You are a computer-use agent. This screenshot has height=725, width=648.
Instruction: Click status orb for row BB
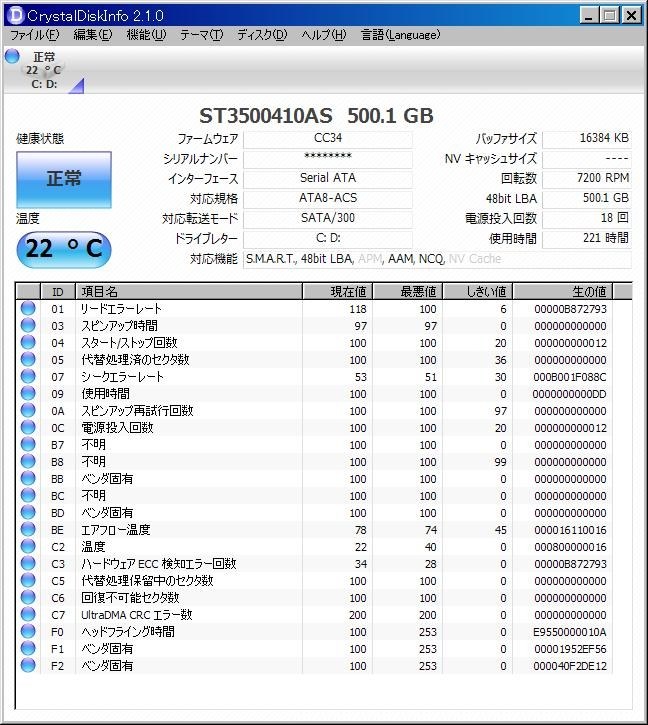(28, 479)
